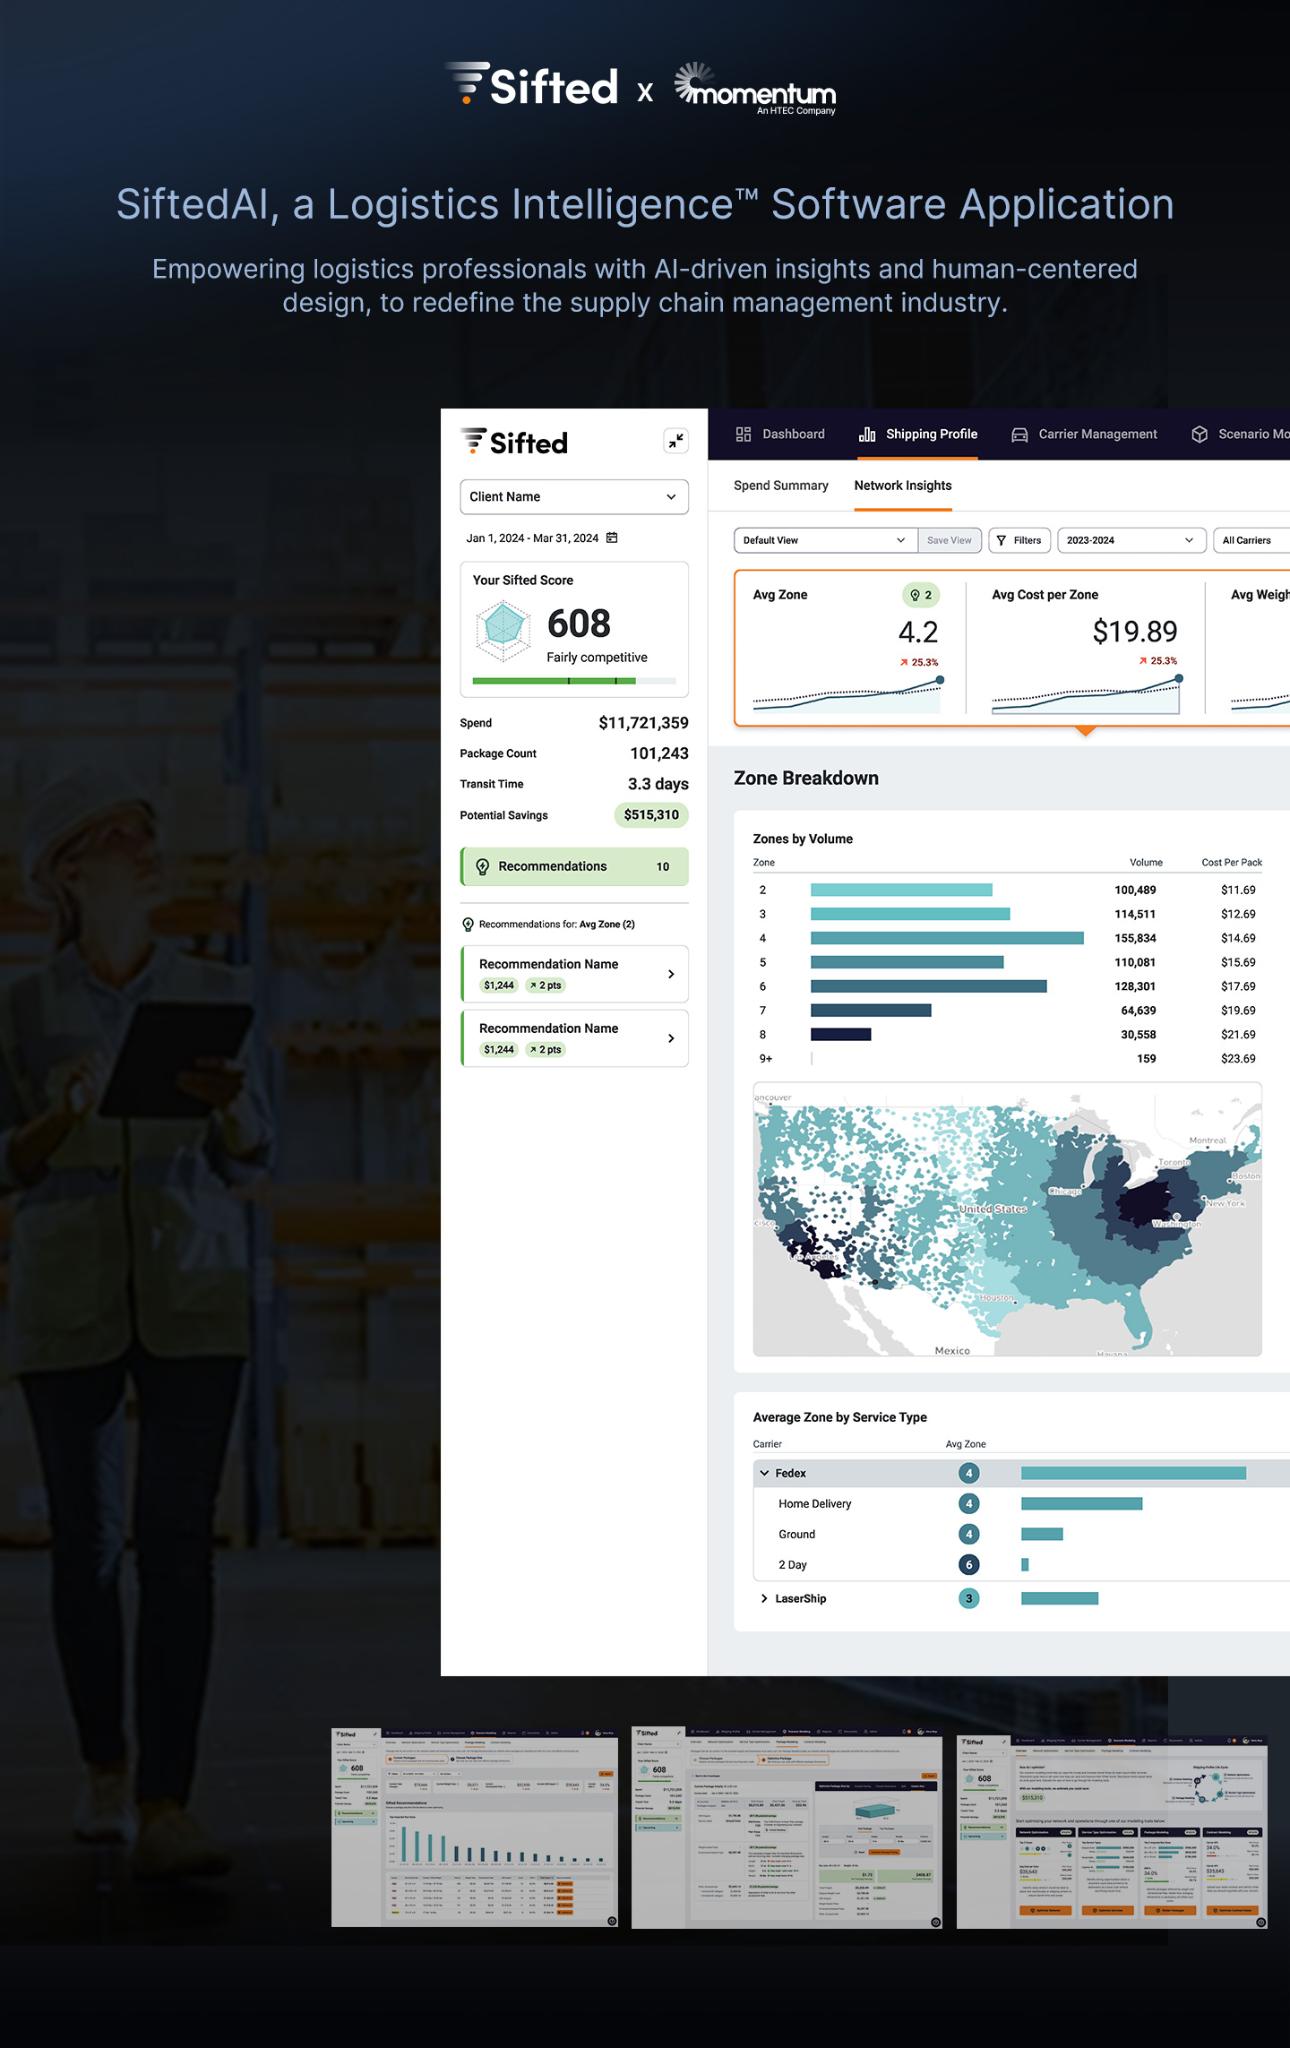Open the last dashboard overview thumbnail
The image size is (1290, 2048).
[1112, 1831]
